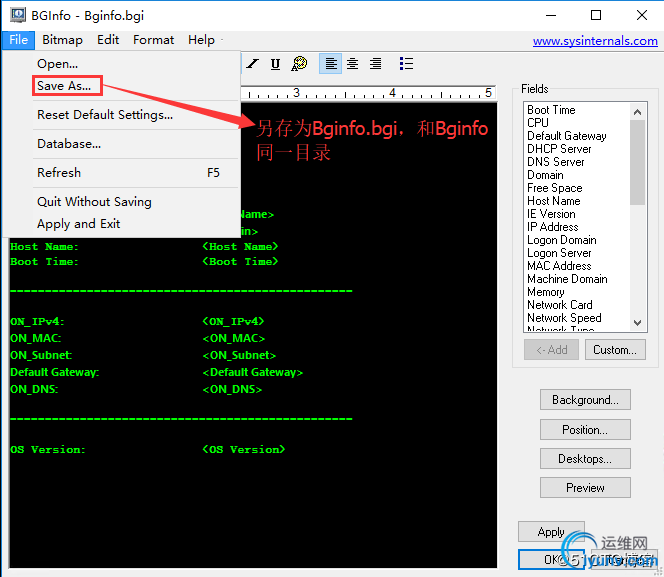This screenshot has height=577, width=664.
Task: Select left text alignment
Action: tap(331, 64)
